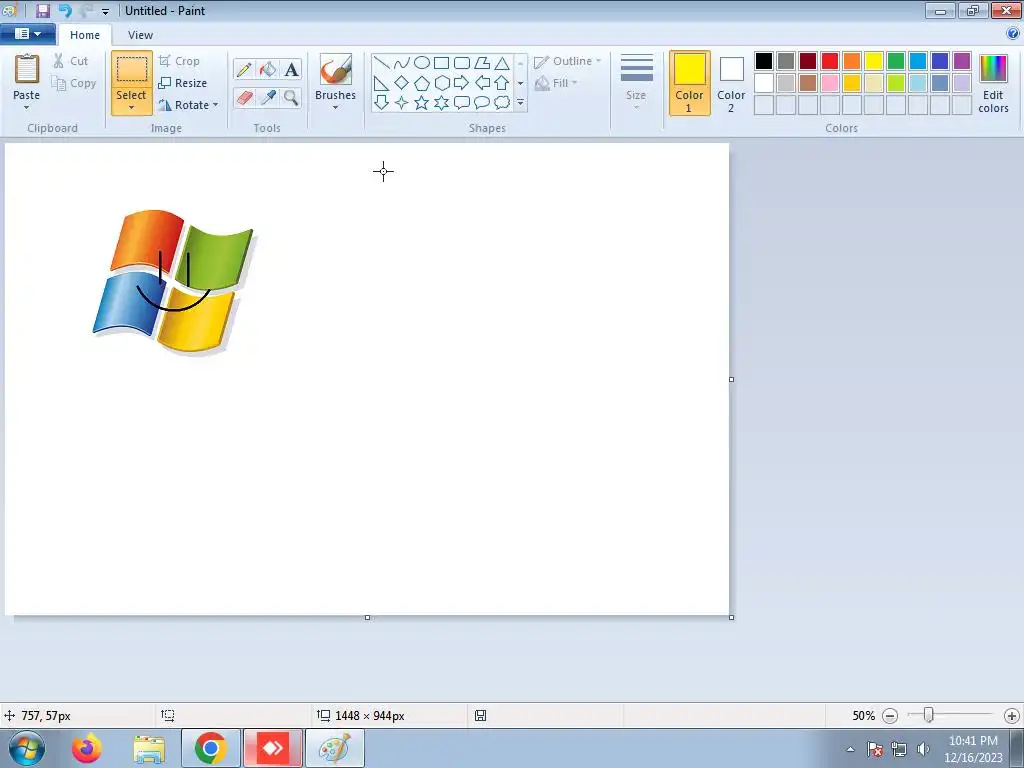Open Paint Help question mark icon

1013,33
